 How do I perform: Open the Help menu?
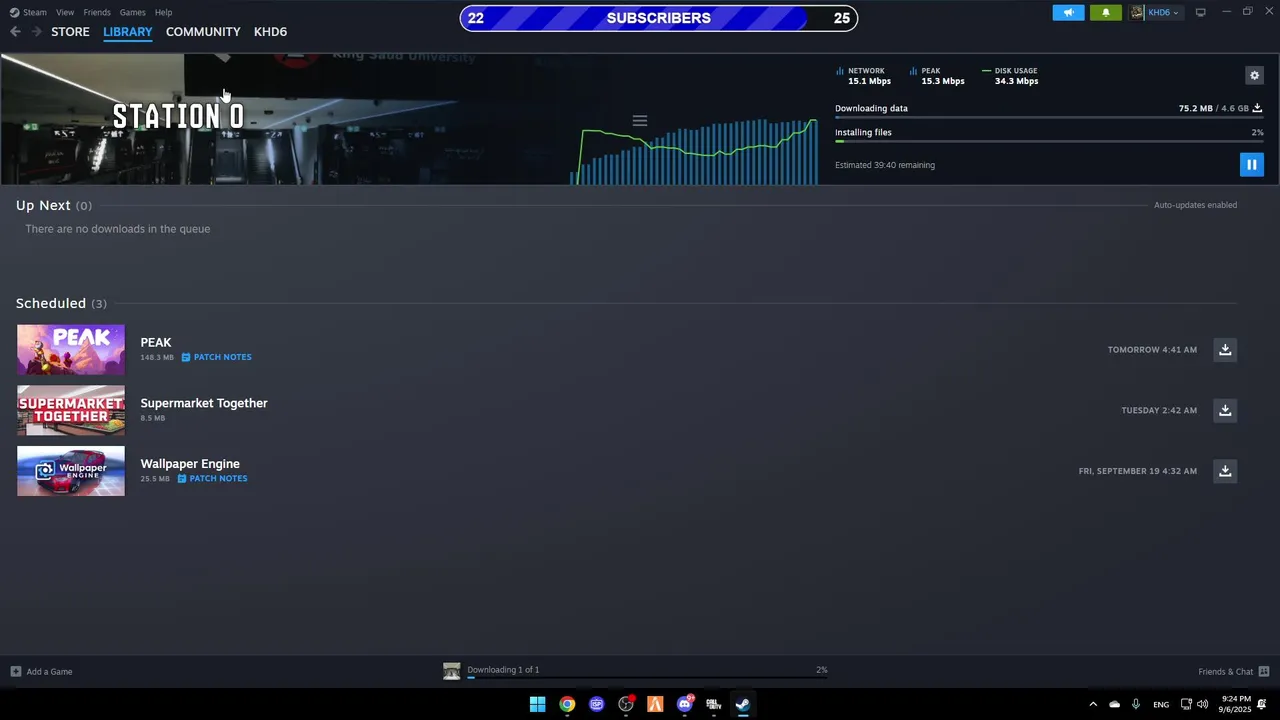coord(163,12)
